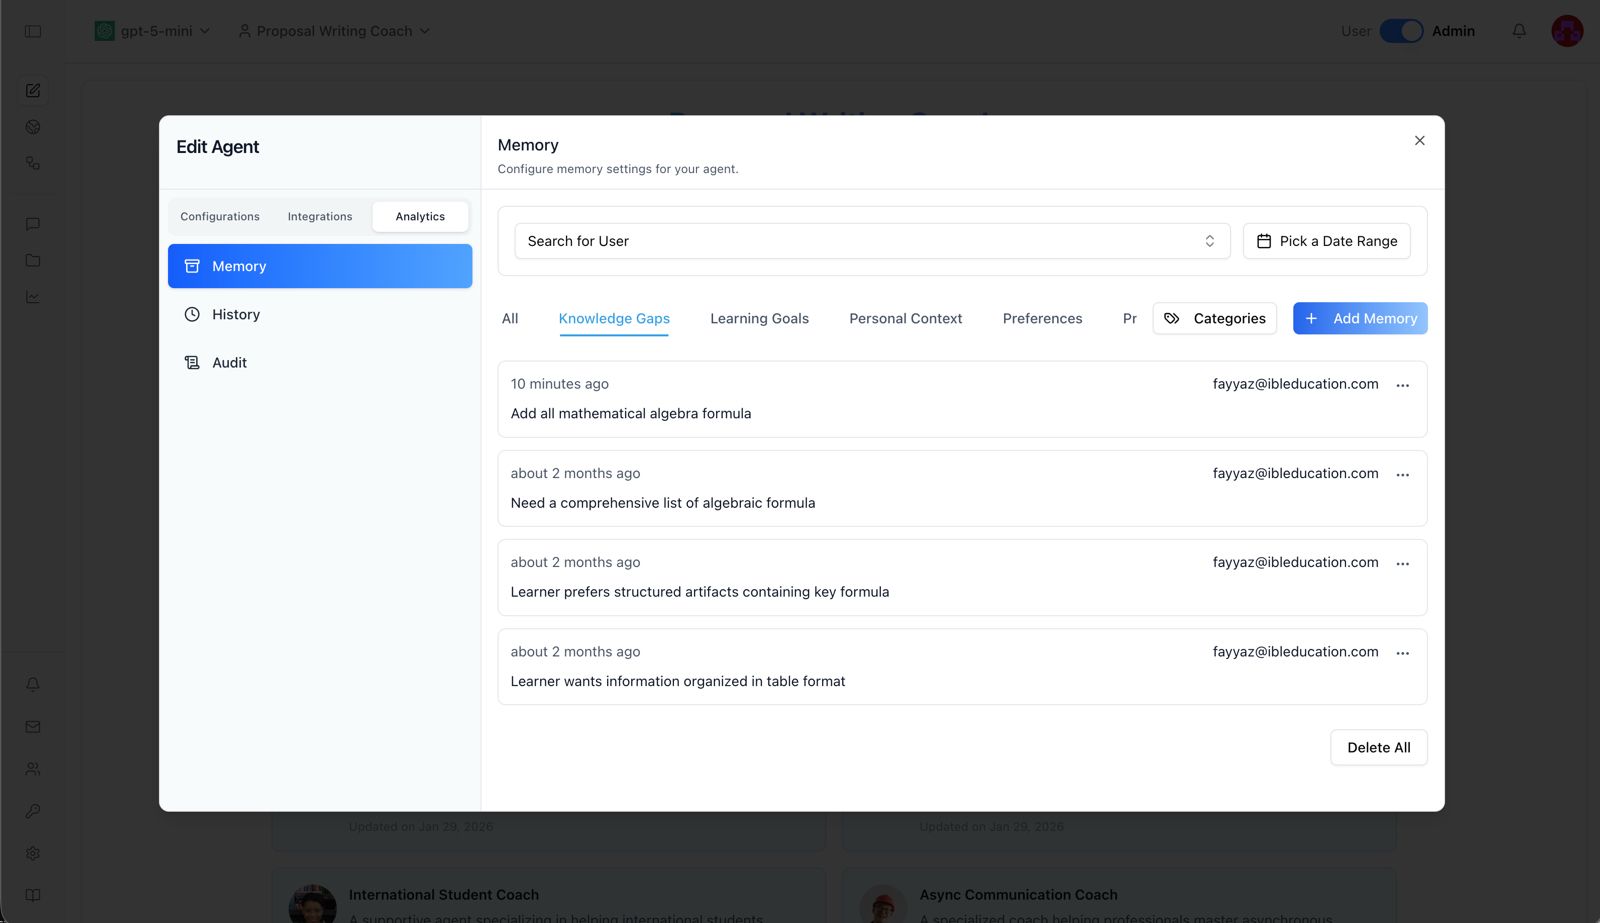
Task: Select the All memory filter tab
Action: click(x=510, y=318)
